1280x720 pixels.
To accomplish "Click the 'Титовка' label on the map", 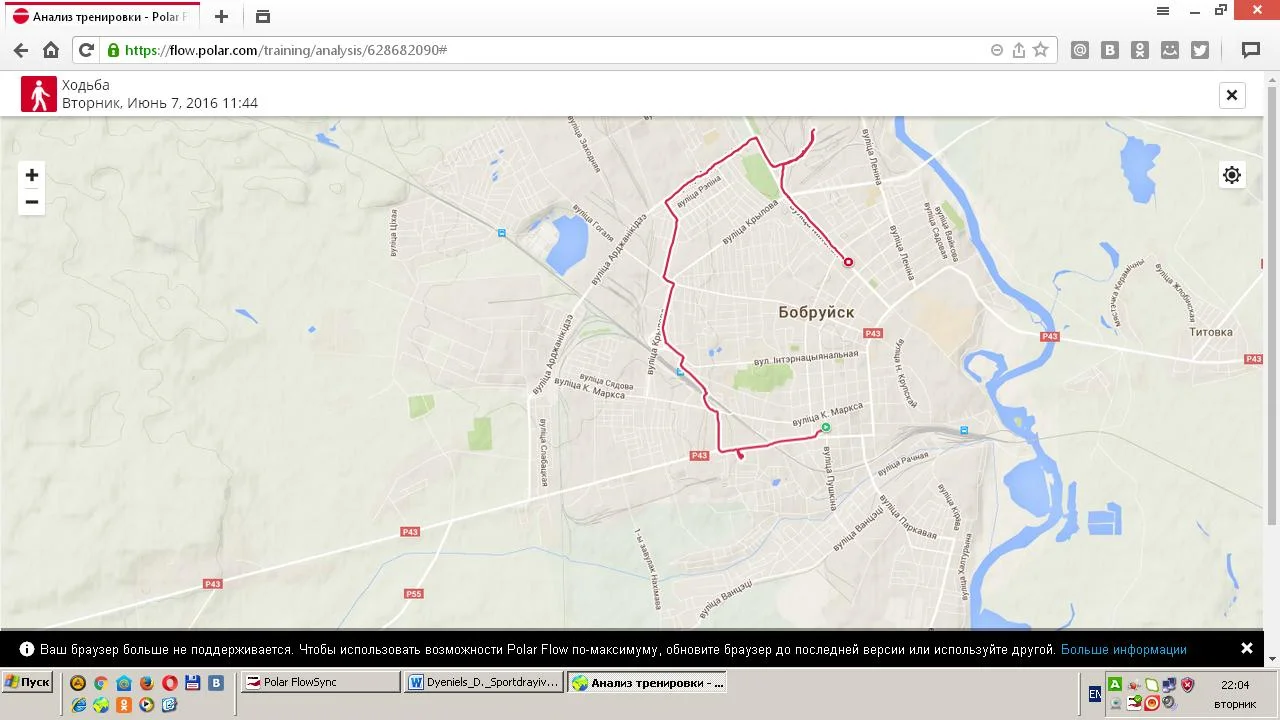I will tap(1211, 332).
